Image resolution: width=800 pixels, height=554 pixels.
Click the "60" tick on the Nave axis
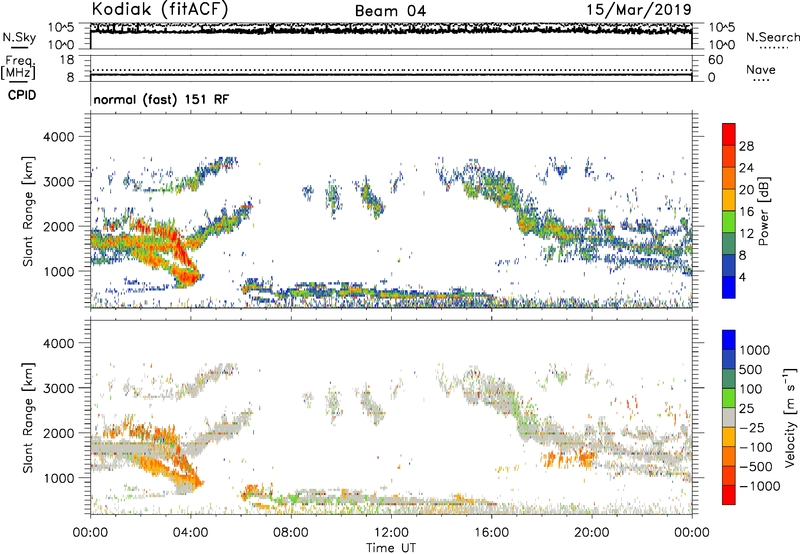coord(715,60)
